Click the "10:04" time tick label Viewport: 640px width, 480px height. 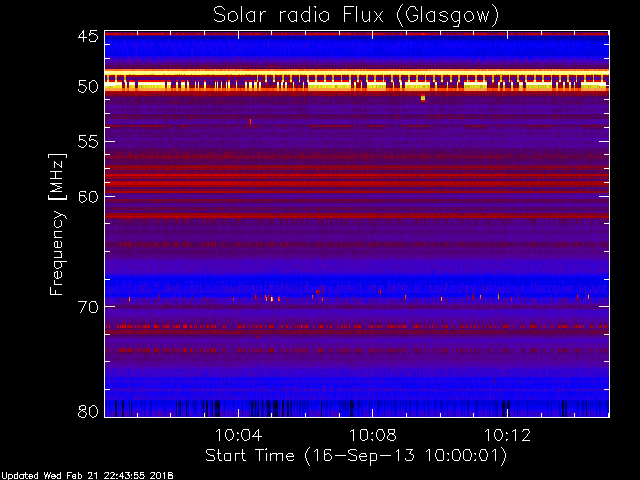[238, 435]
